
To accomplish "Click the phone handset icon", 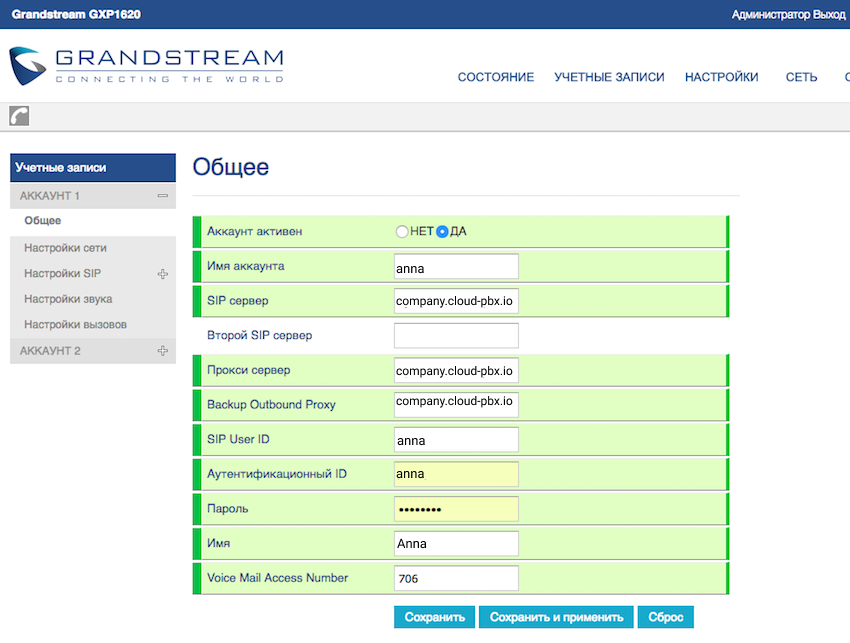I will pos(19,116).
